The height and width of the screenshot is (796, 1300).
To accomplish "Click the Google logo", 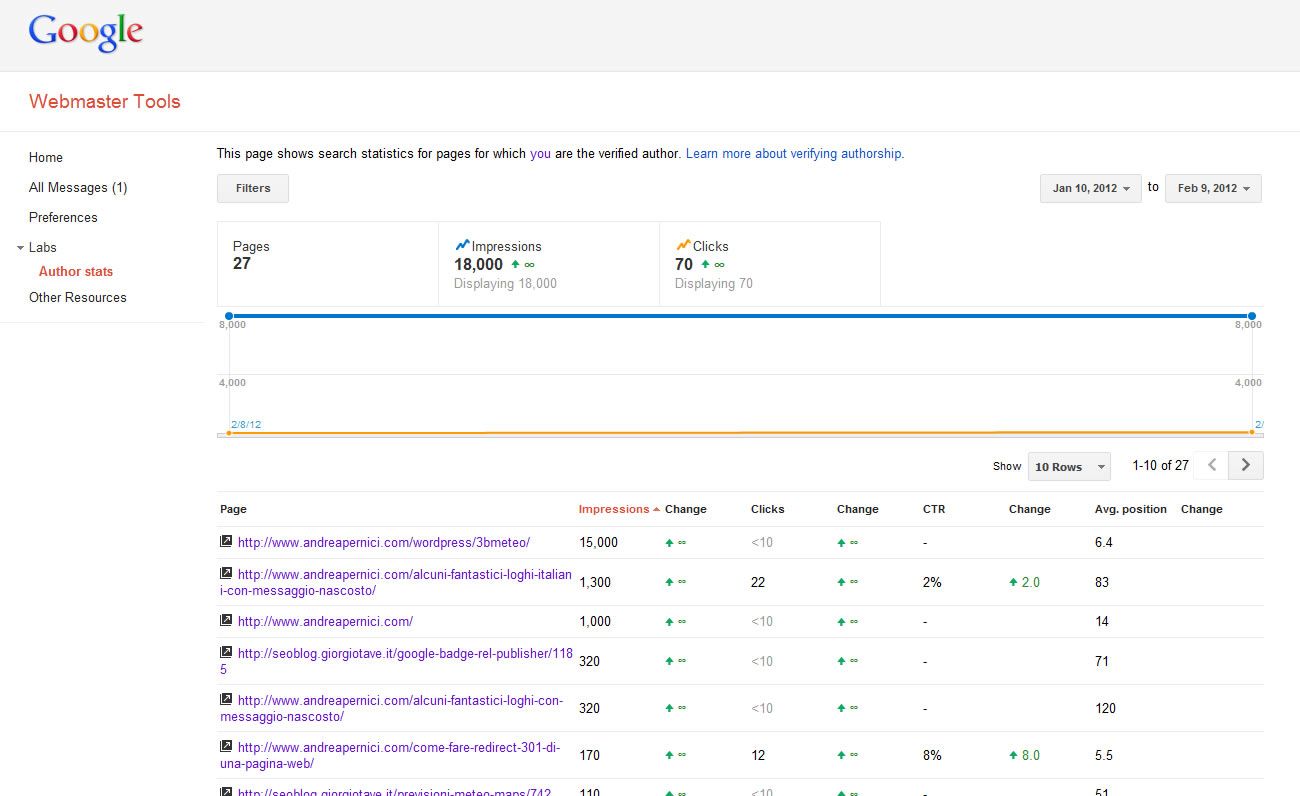I will [x=86, y=33].
